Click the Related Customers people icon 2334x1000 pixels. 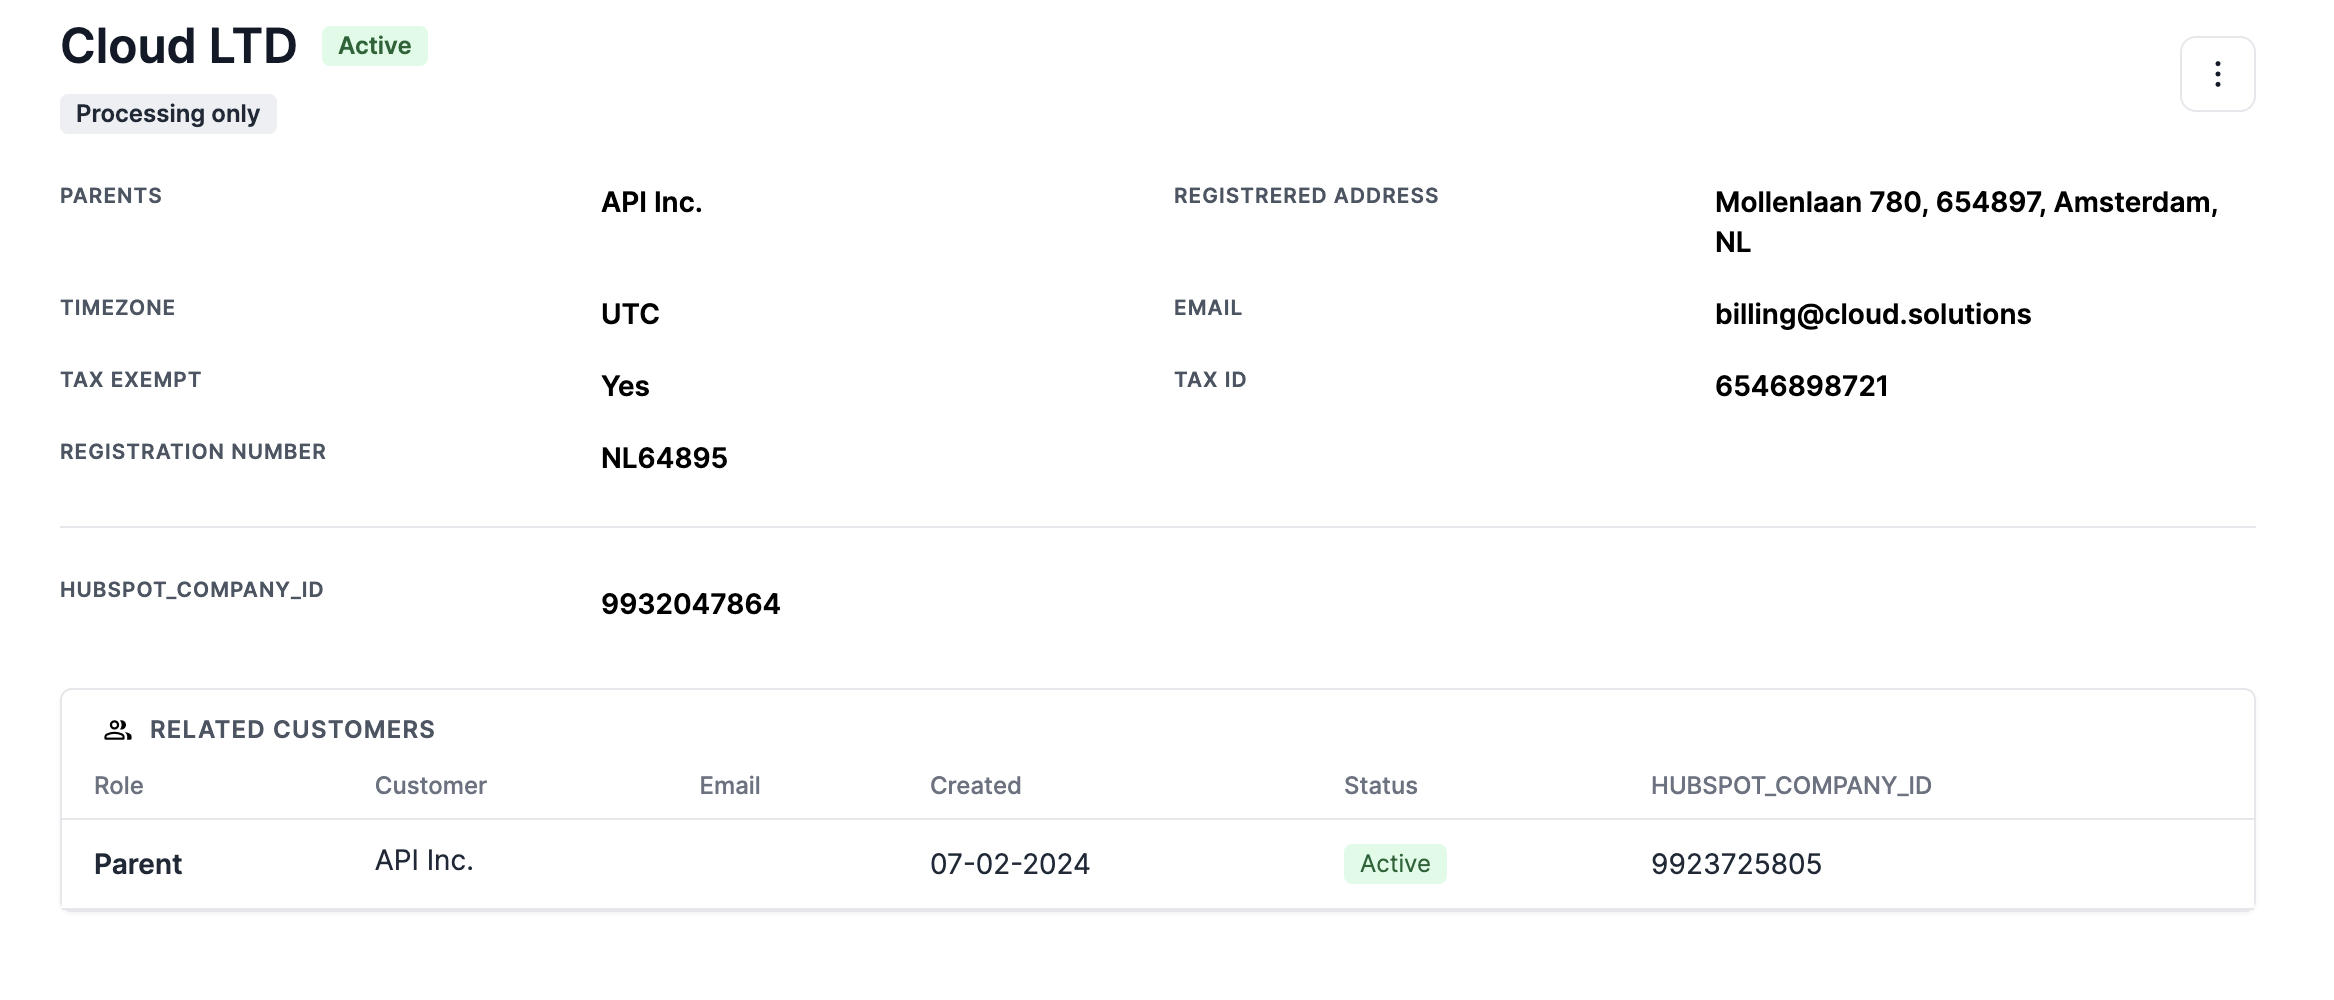coord(117,729)
